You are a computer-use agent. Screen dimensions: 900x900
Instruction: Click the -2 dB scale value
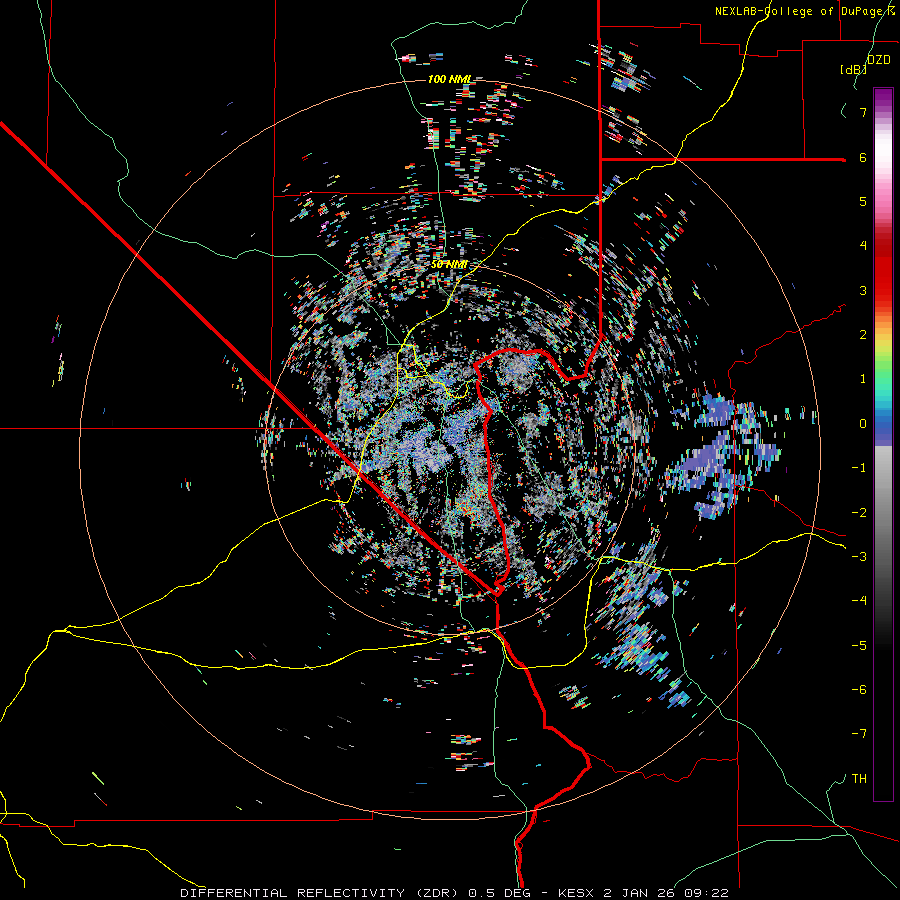pyautogui.click(x=859, y=512)
